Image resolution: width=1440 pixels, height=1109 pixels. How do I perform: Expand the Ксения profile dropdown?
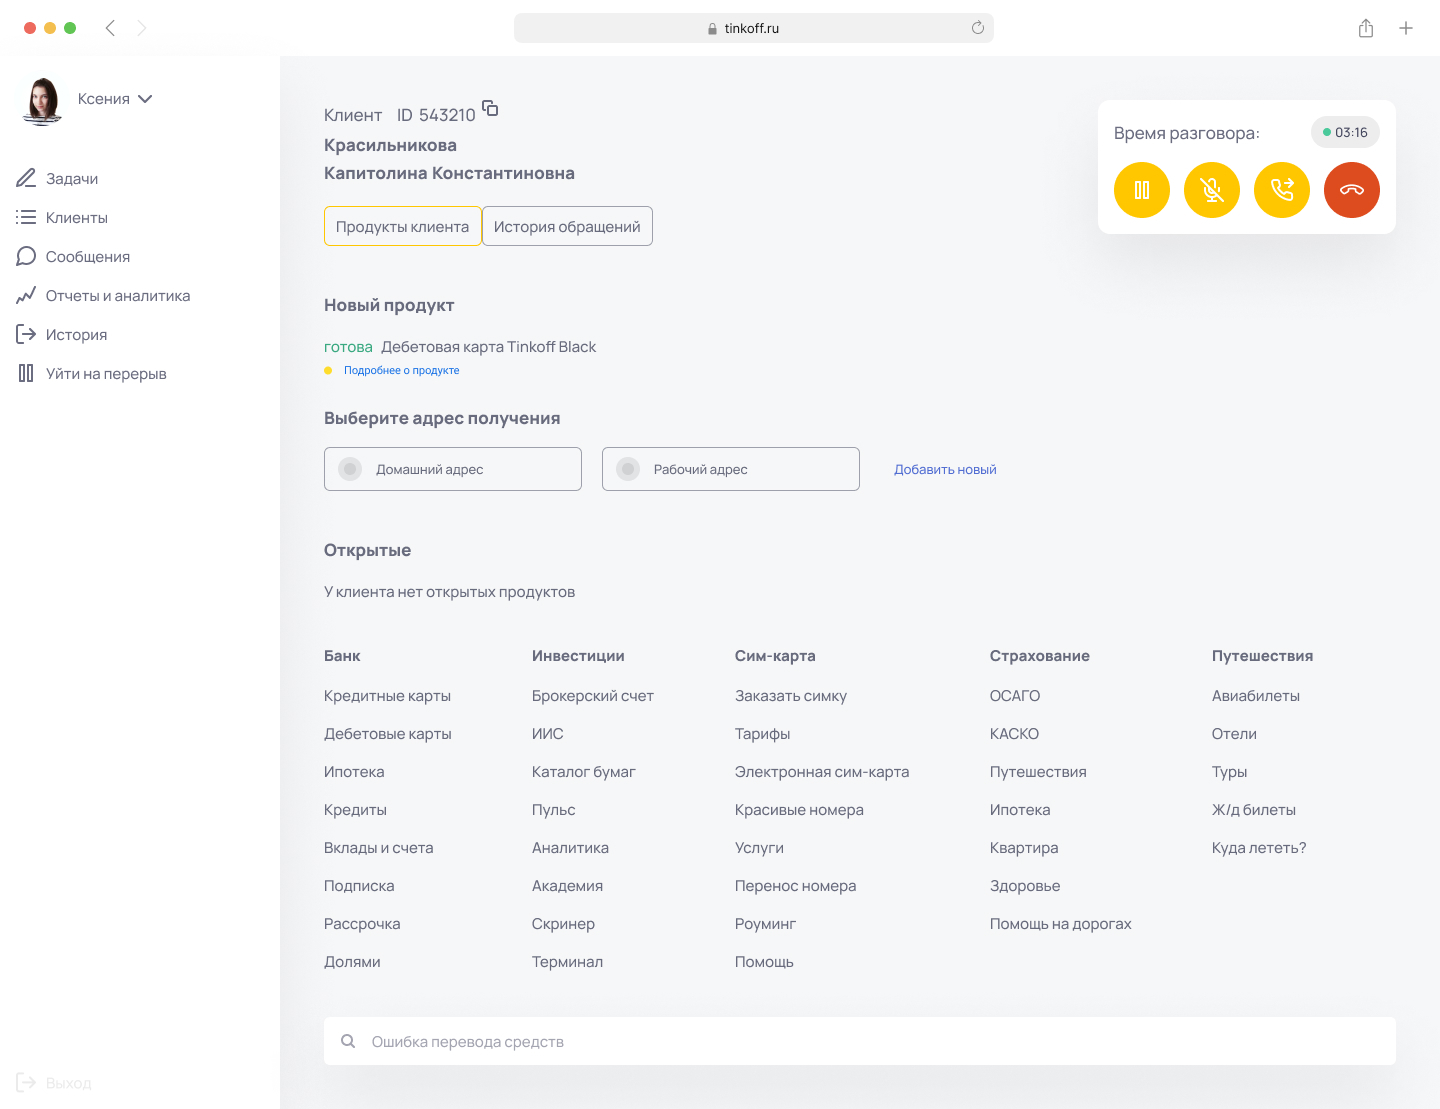pos(145,99)
